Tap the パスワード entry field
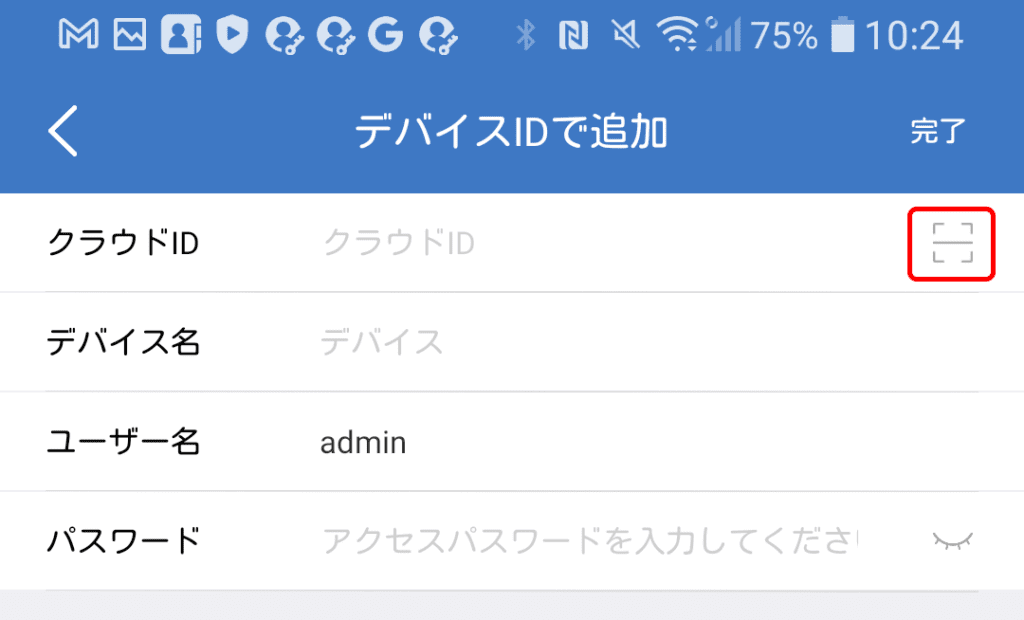The image size is (1024, 620). pos(590,541)
